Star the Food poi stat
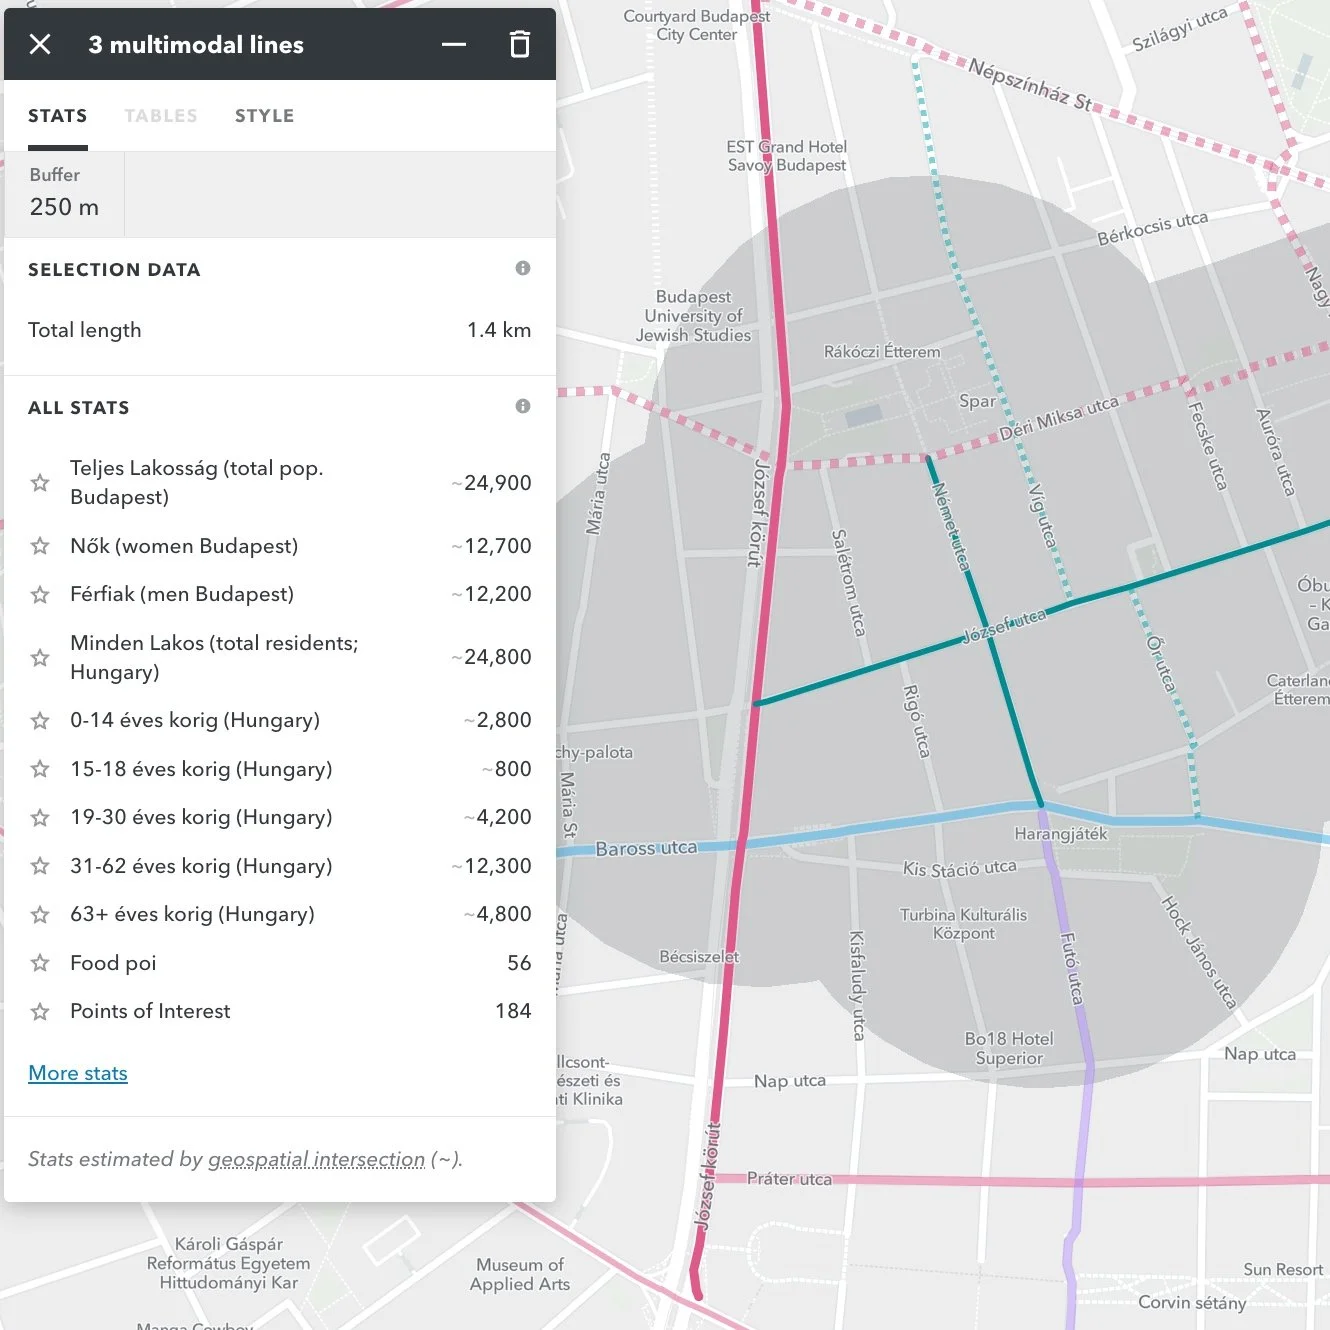Image resolution: width=1330 pixels, height=1330 pixels. click(x=40, y=962)
